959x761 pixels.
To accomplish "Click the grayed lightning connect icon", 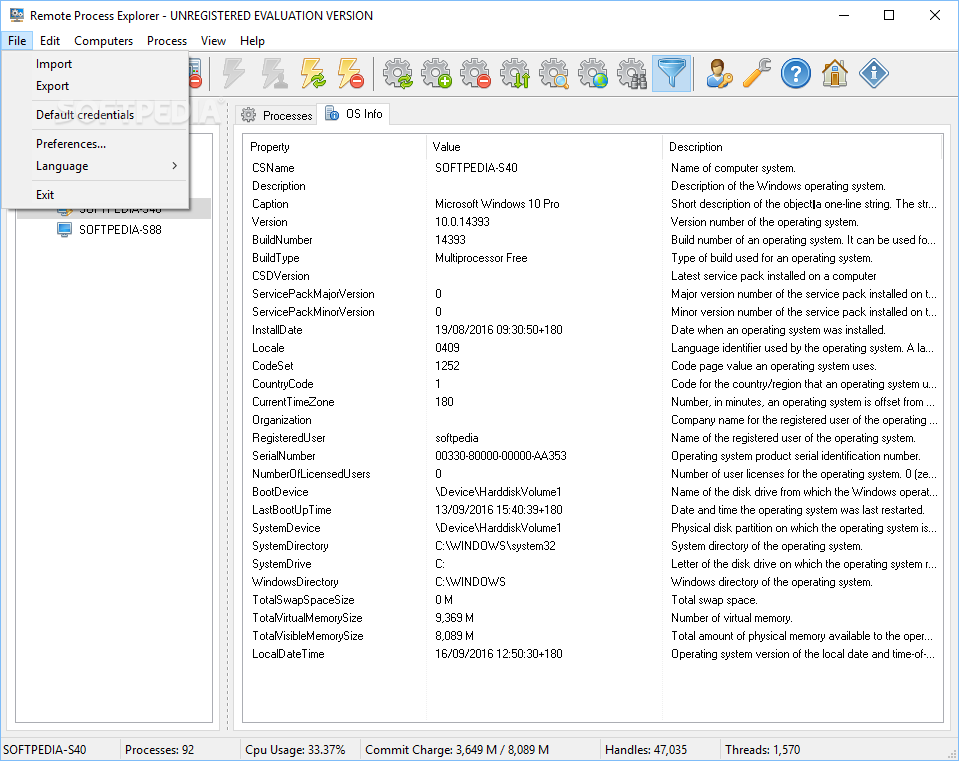I will (x=234, y=74).
